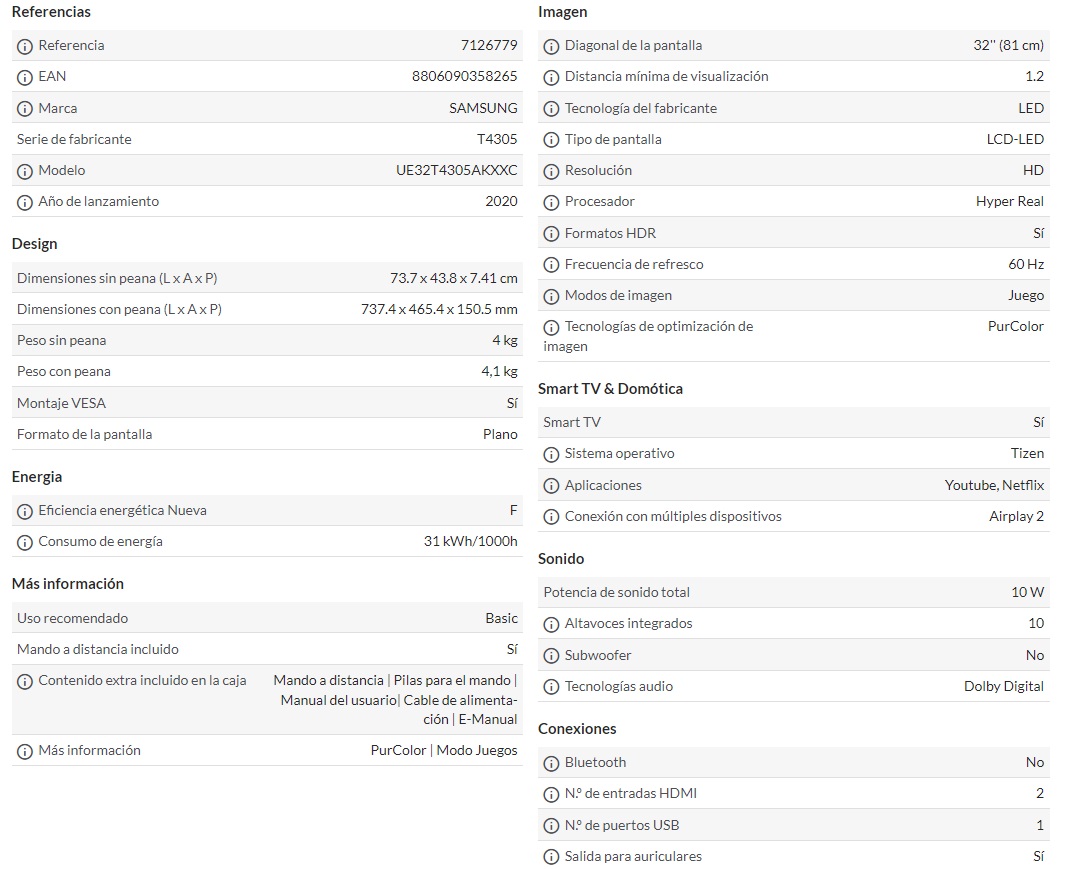This screenshot has width=1068, height=869.
Task: Show info for Formatos HDR
Action: (551, 234)
